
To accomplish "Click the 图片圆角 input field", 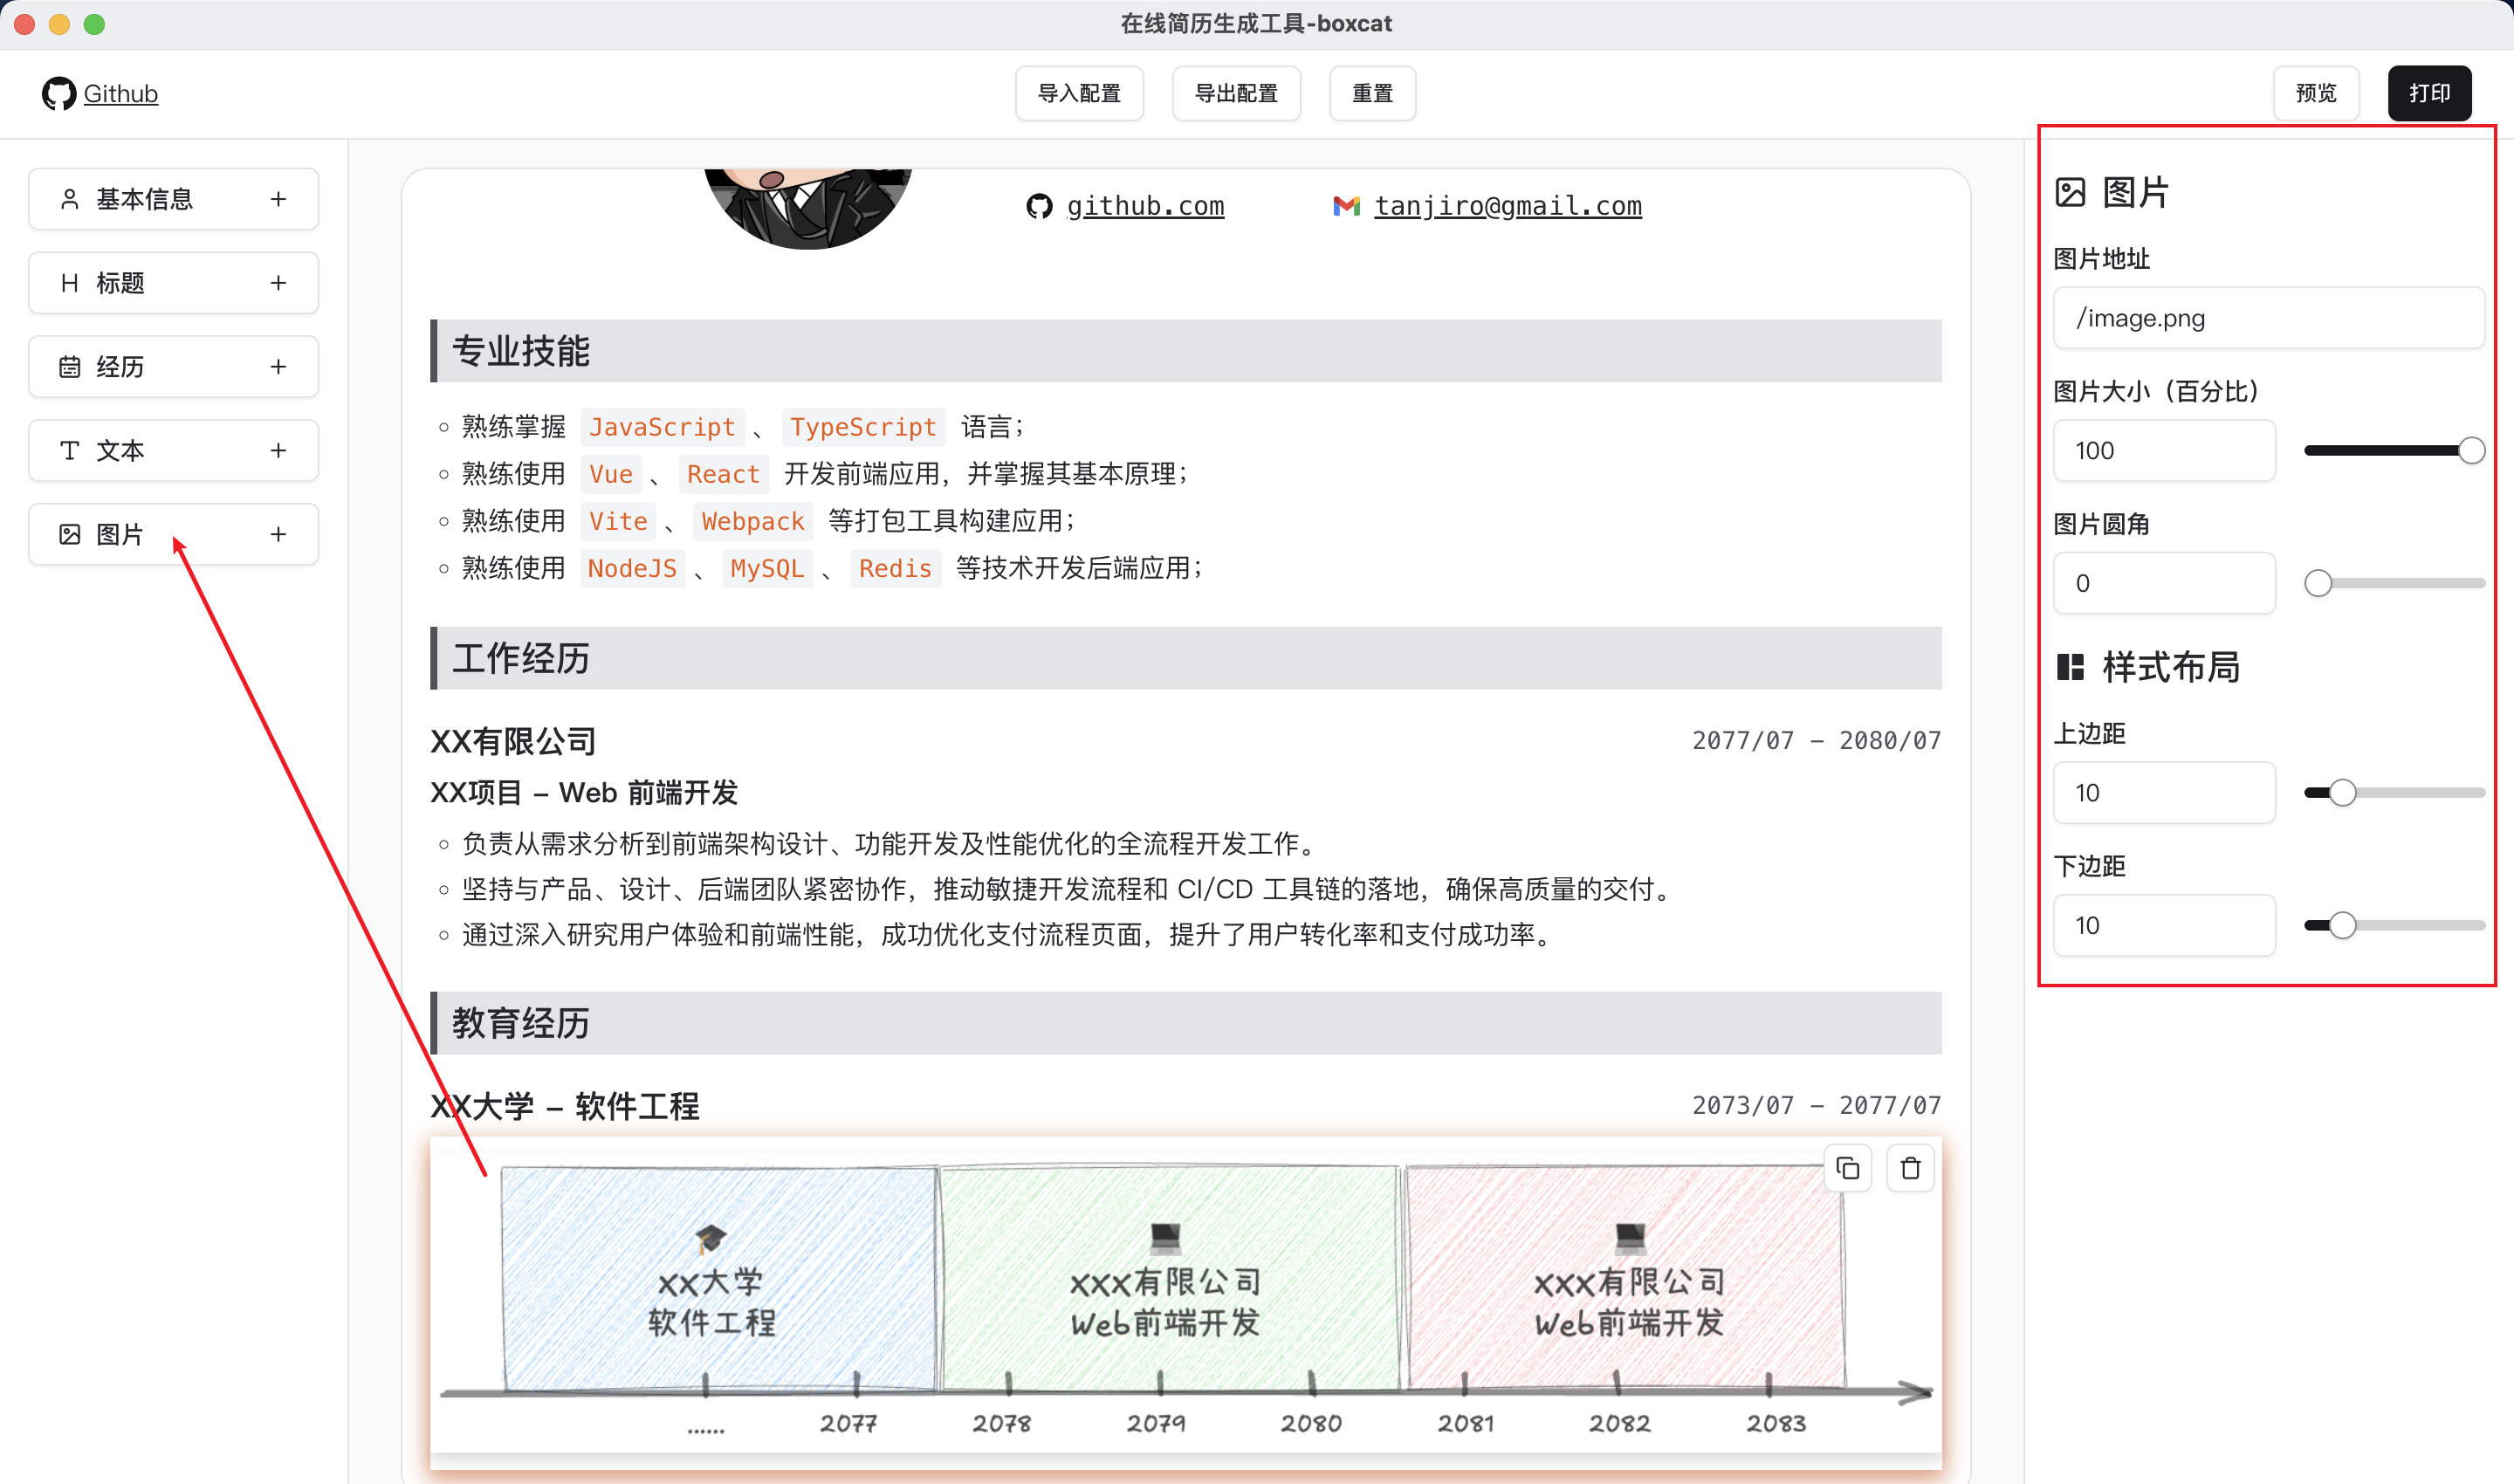I will point(2164,583).
